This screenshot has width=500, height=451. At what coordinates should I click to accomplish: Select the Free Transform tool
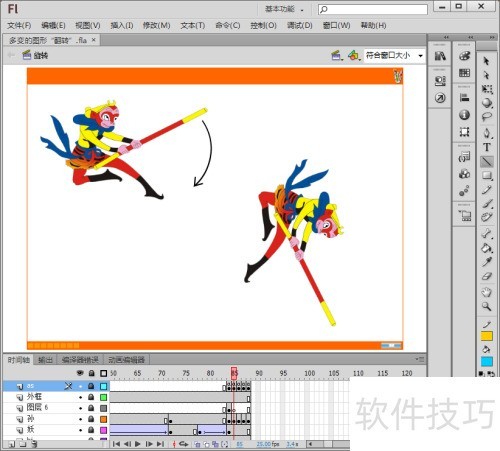487,89
